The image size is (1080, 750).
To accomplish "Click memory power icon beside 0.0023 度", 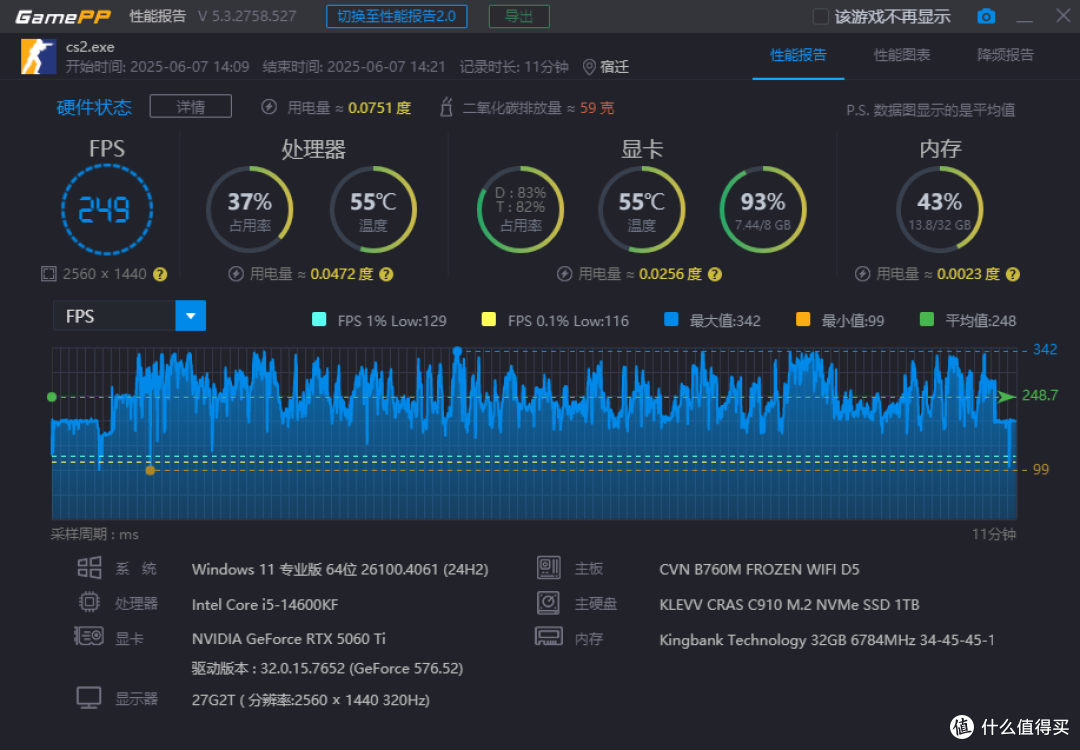I will point(862,274).
